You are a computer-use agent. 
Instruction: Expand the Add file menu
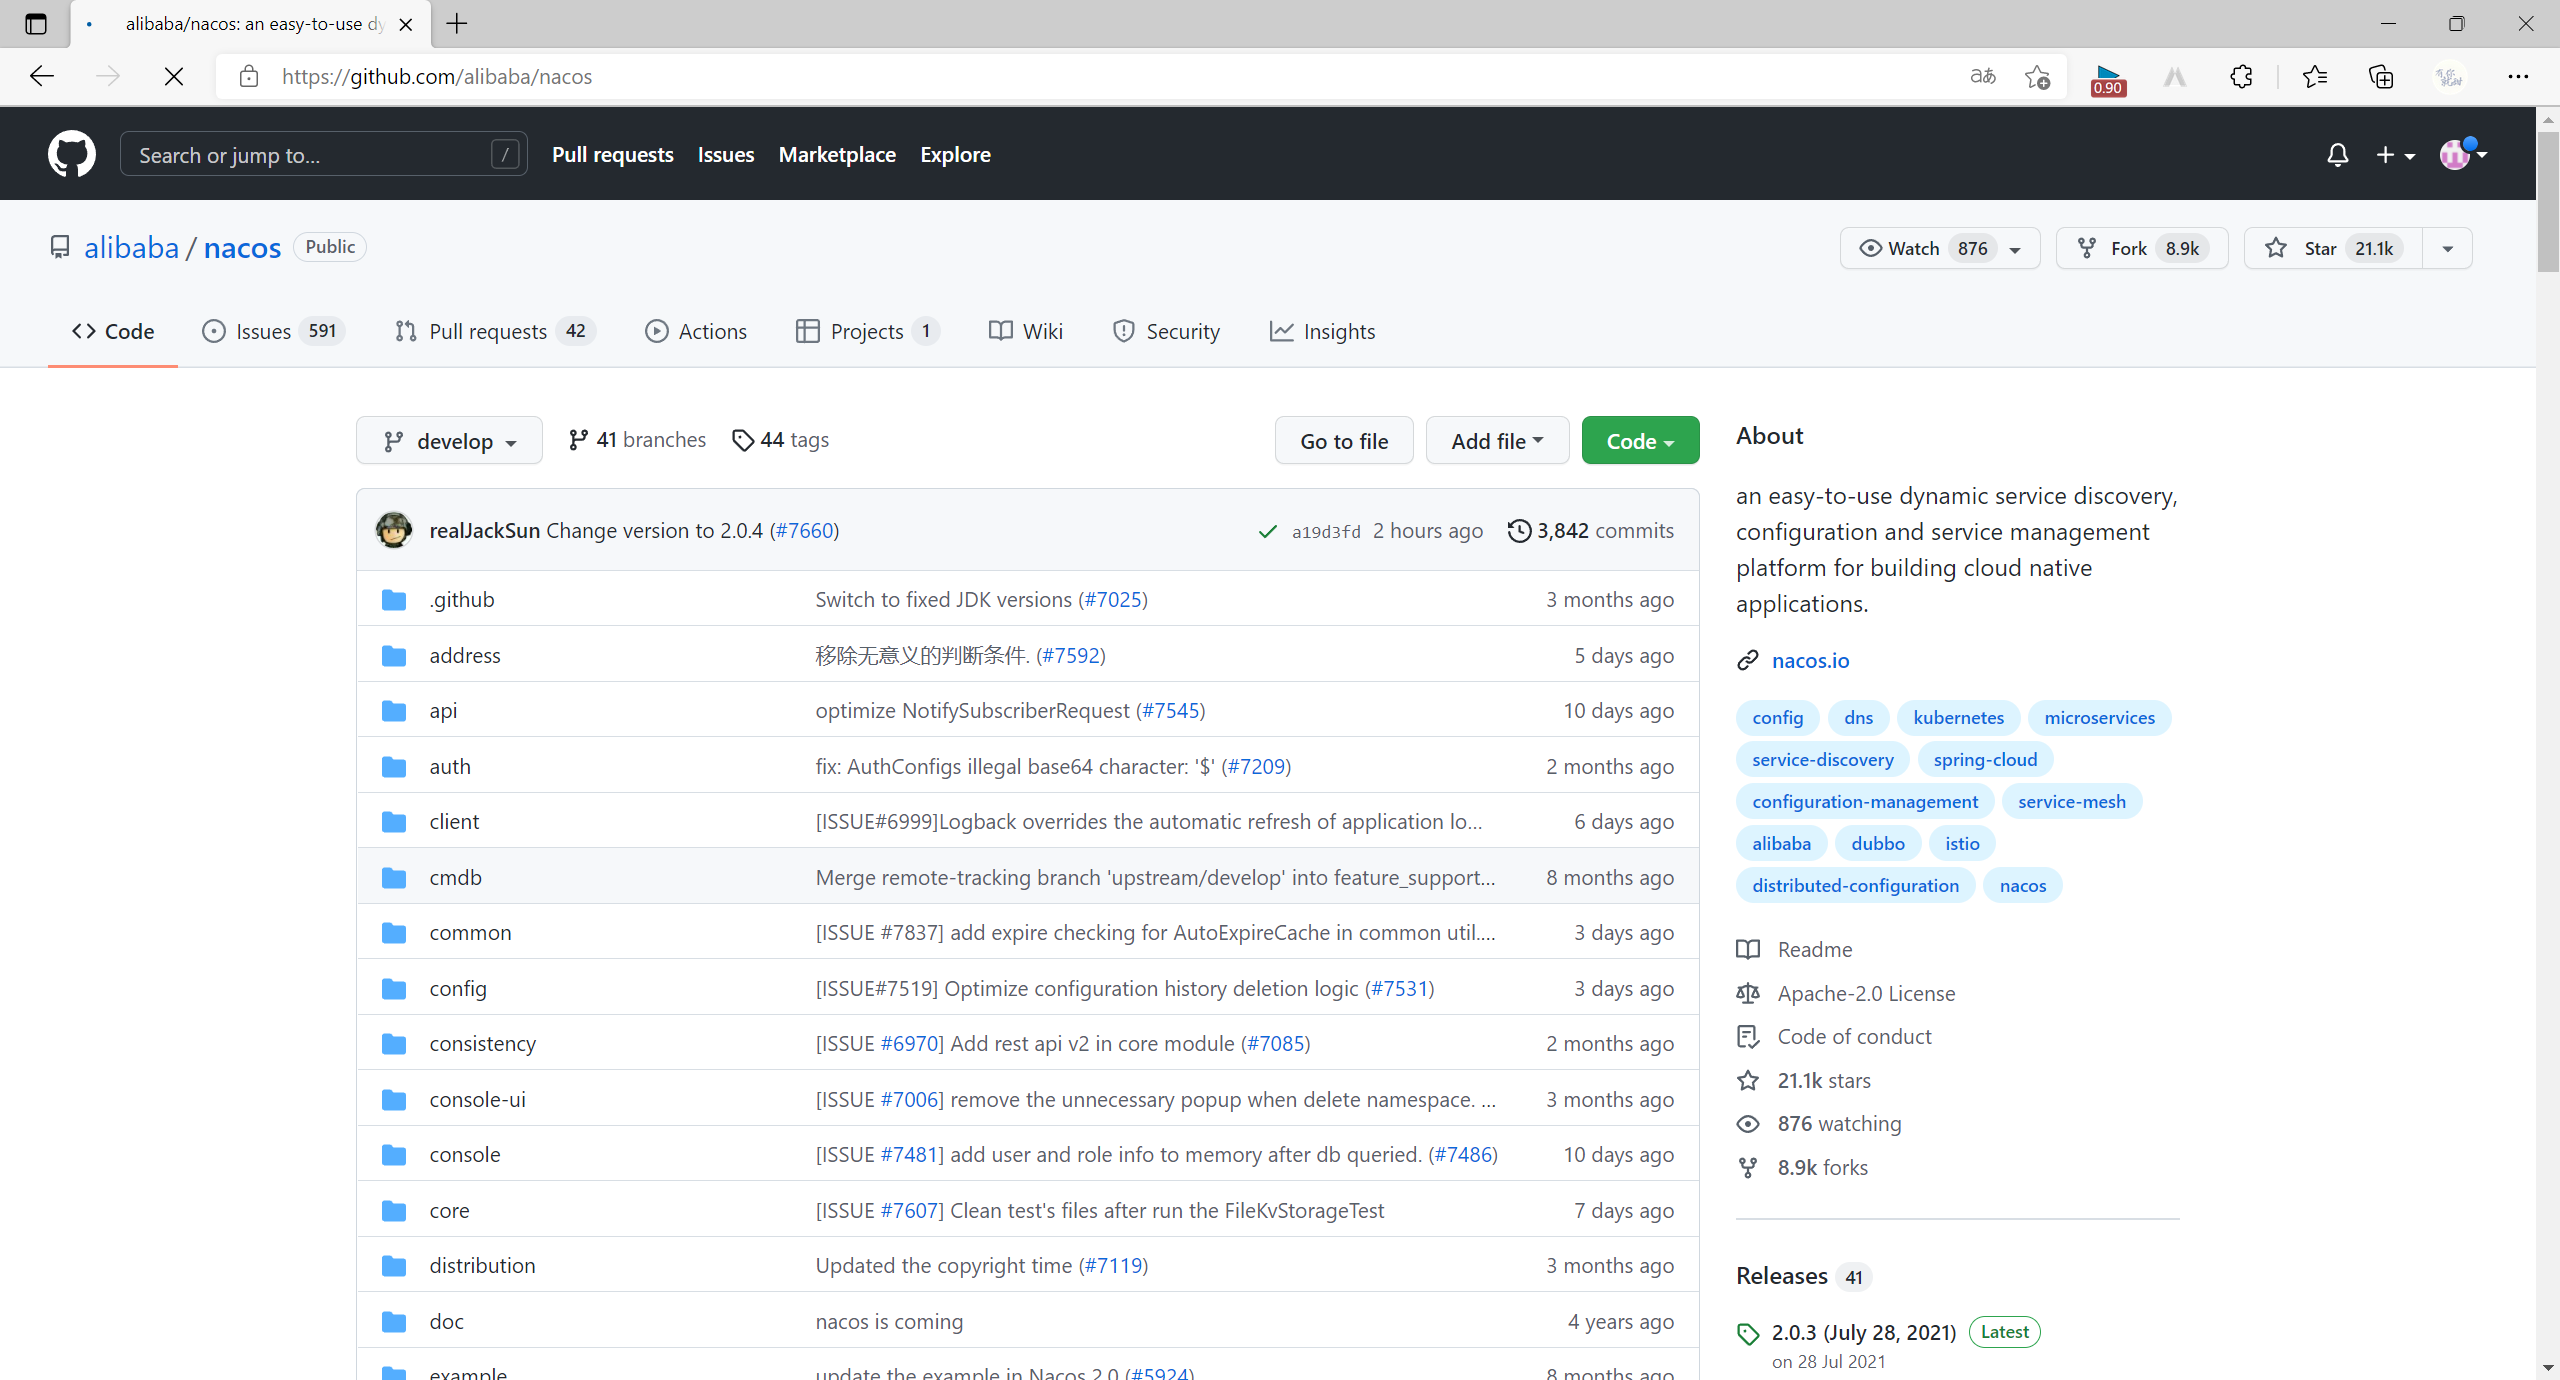(x=1496, y=441)
